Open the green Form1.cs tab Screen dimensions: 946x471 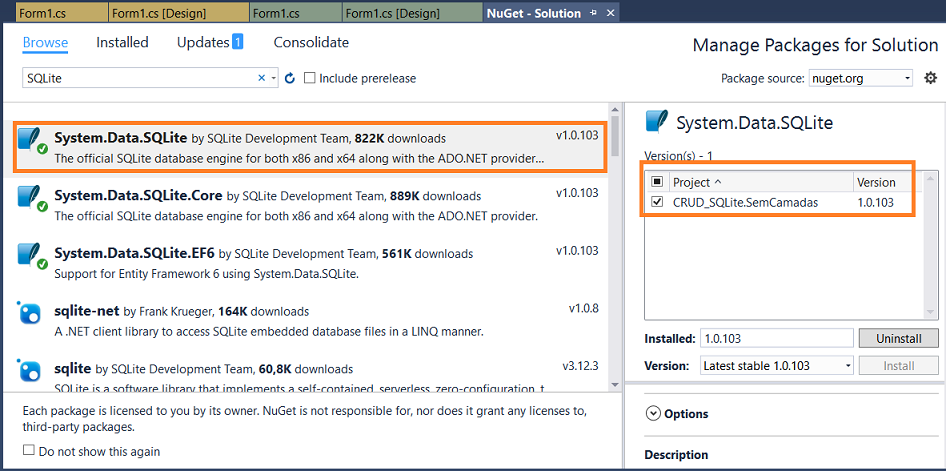point(295,13)
